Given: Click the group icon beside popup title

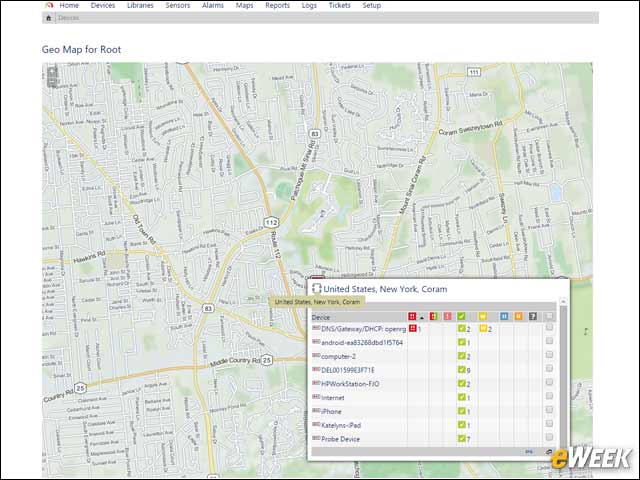Looking at the screenshot, I should [x=317, y=289].
